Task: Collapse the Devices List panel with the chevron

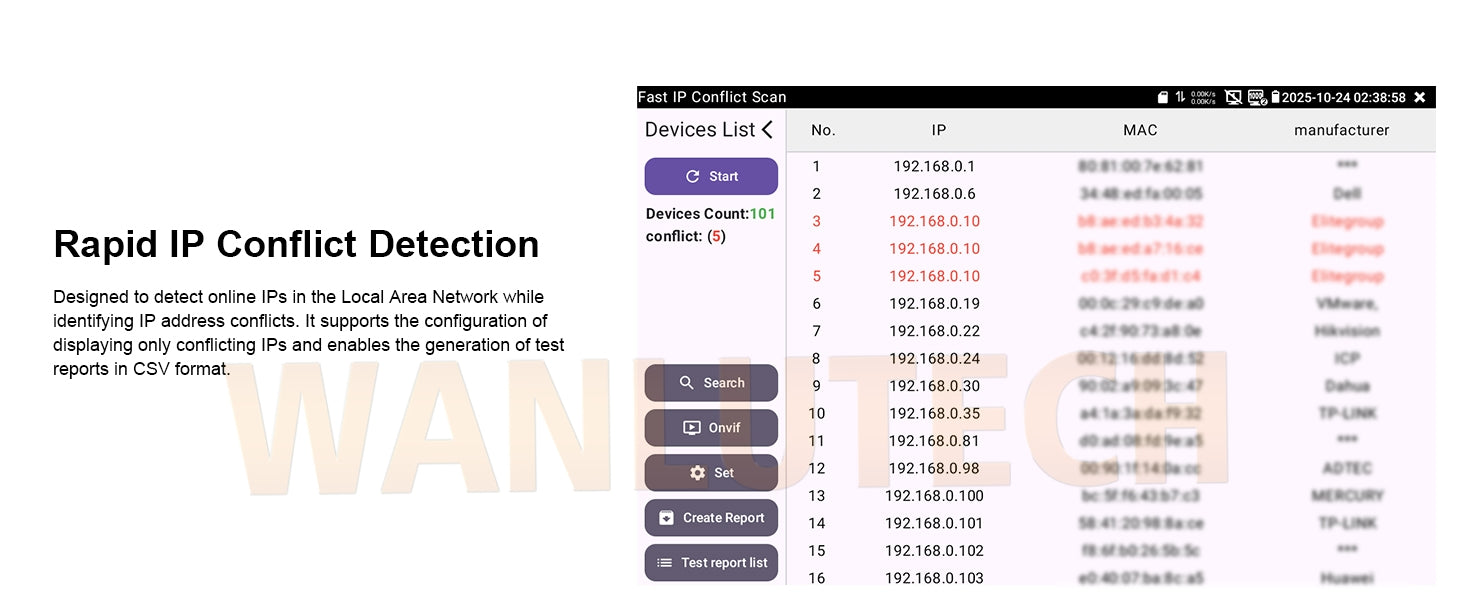Action: click(767, 129)
